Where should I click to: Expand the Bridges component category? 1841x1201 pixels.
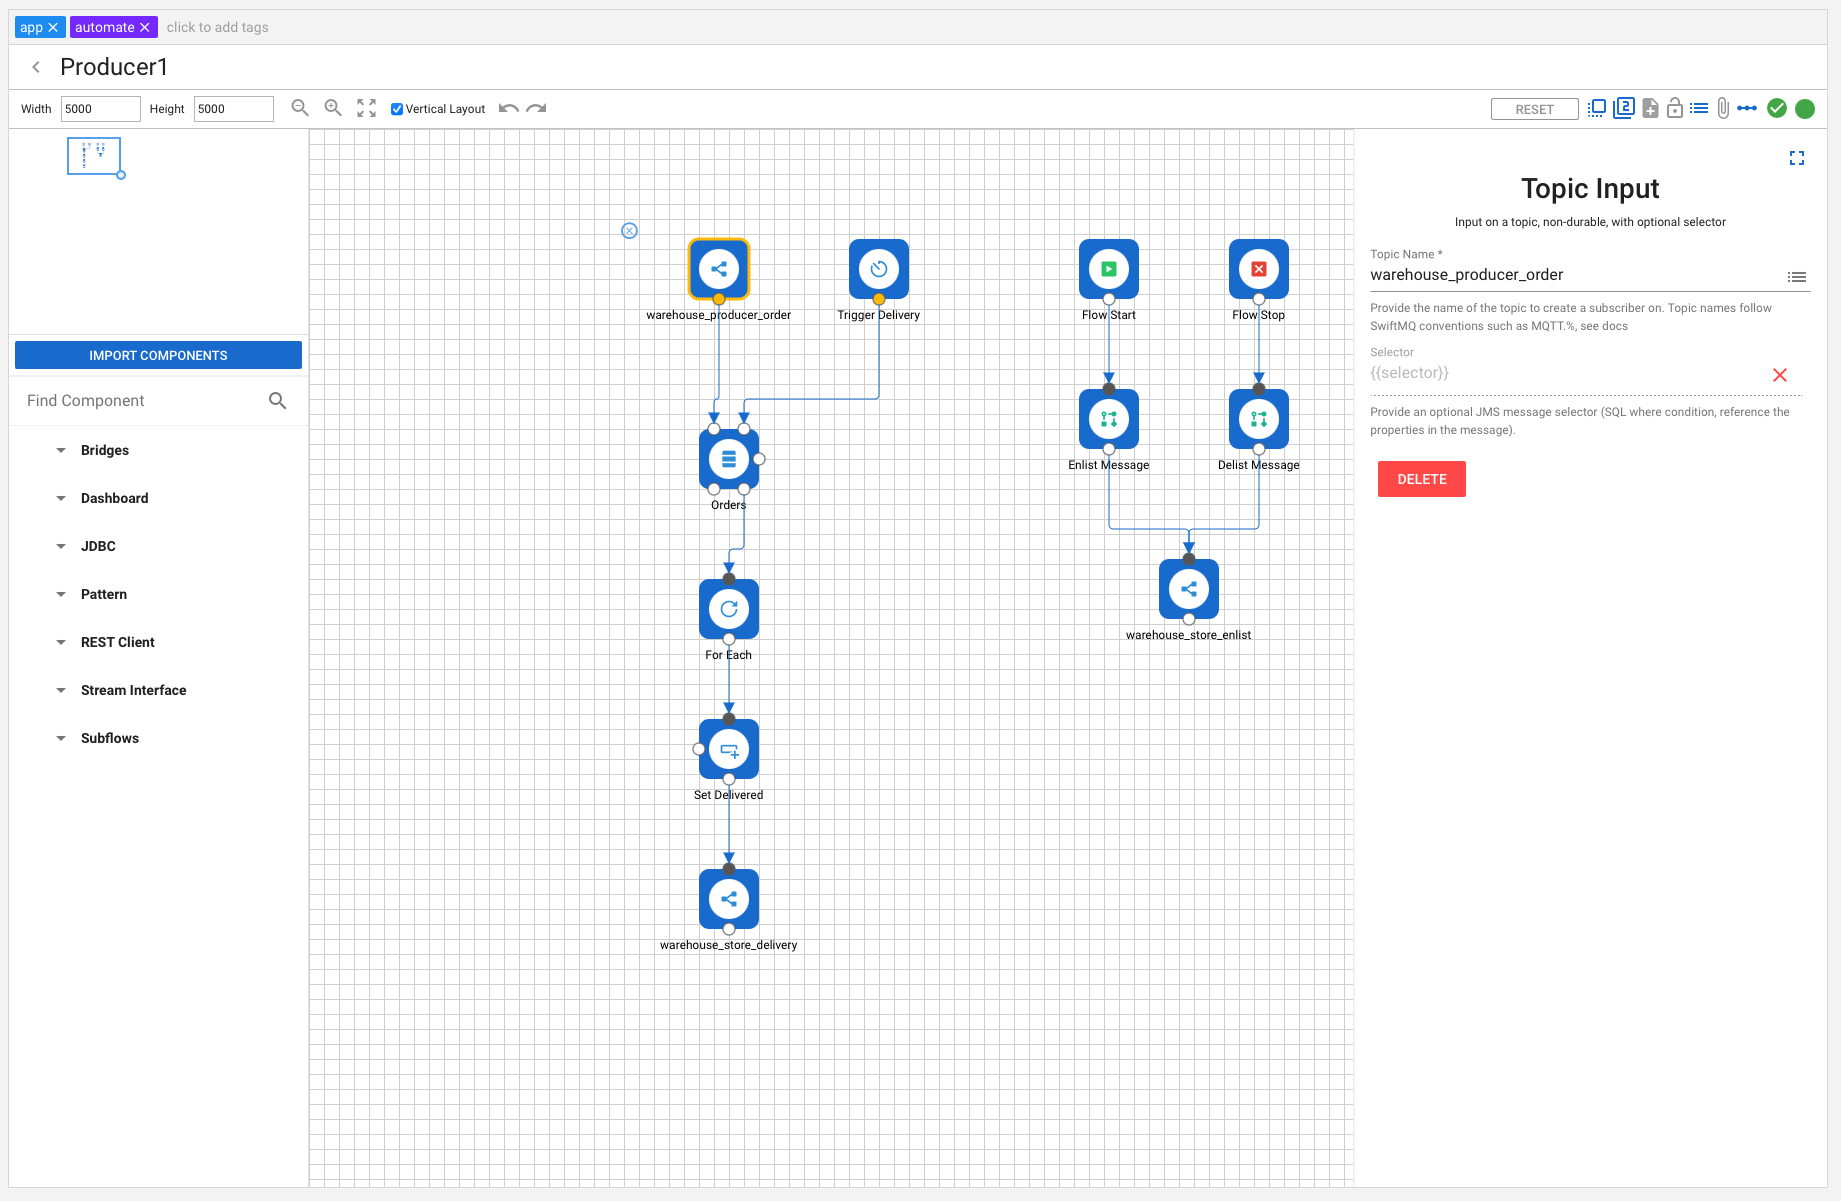pyautogui.click(x=105, y=450)
